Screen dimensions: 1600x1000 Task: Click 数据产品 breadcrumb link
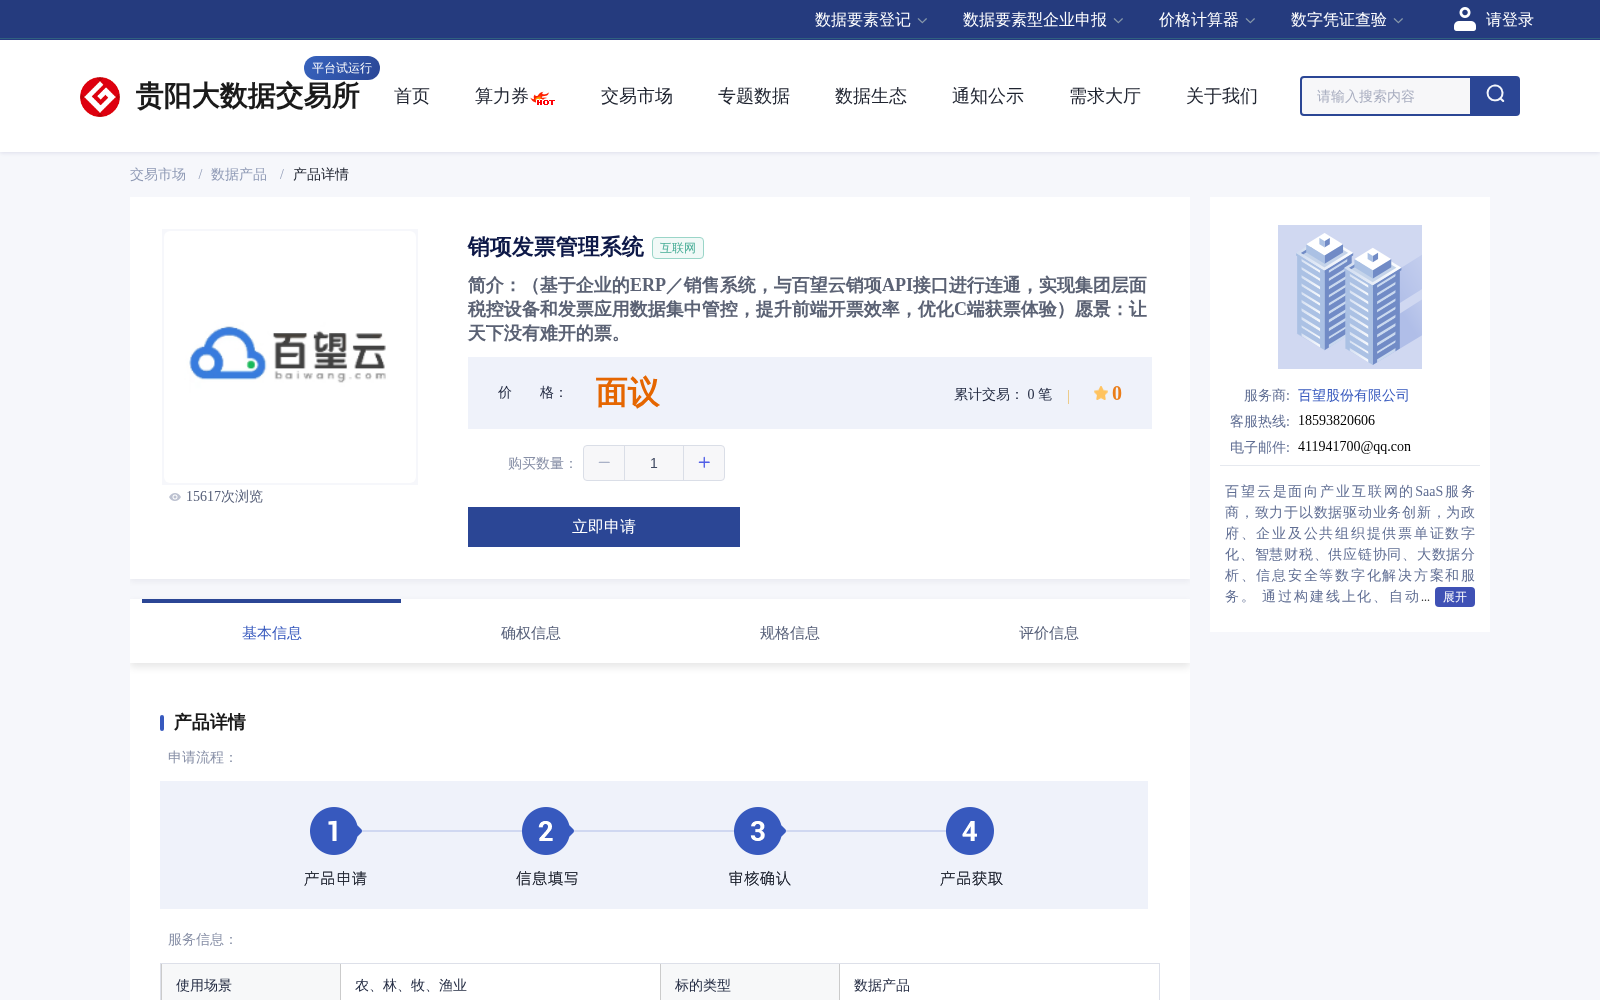239,174
